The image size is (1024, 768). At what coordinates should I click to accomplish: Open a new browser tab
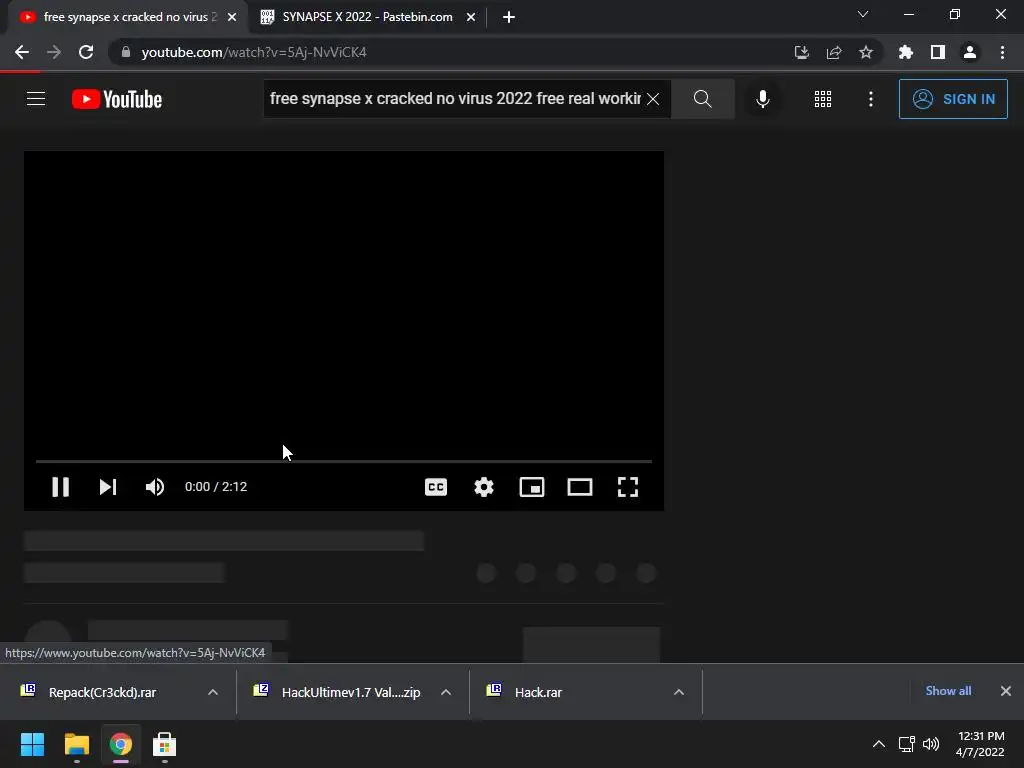(509, 18)
